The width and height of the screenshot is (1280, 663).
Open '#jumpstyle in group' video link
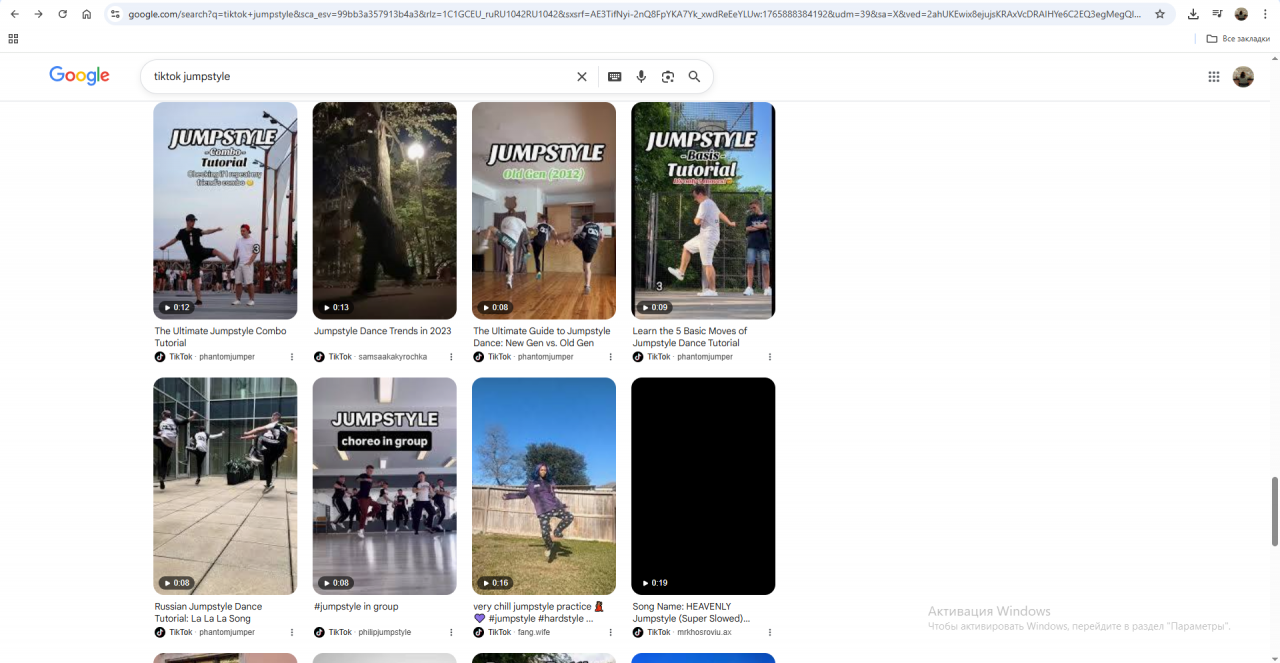(x=356, y=606)
